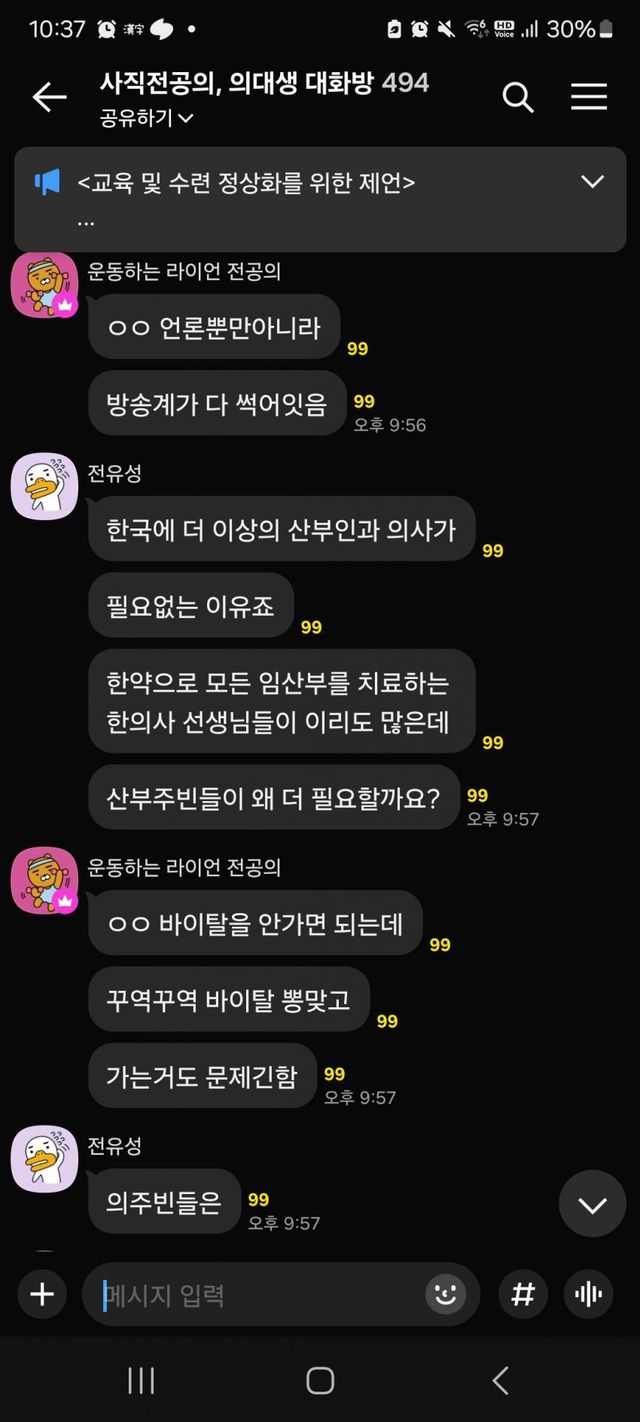Open the emoji smiley picker
Screen dimensions: 640x1422
(x=446, y=1295)
